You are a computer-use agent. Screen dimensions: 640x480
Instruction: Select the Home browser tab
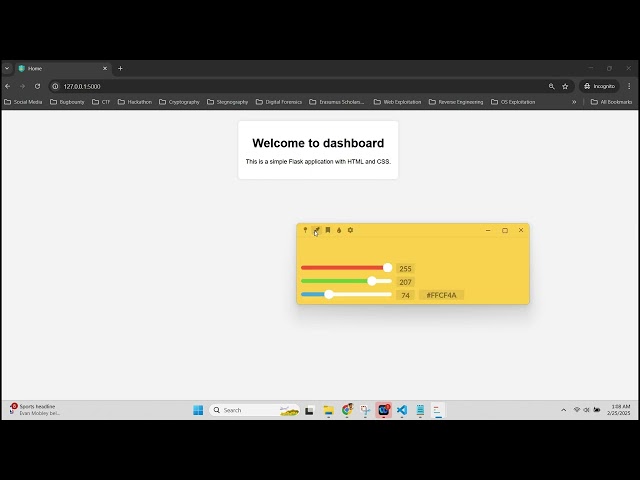click(x=61, y=69)
